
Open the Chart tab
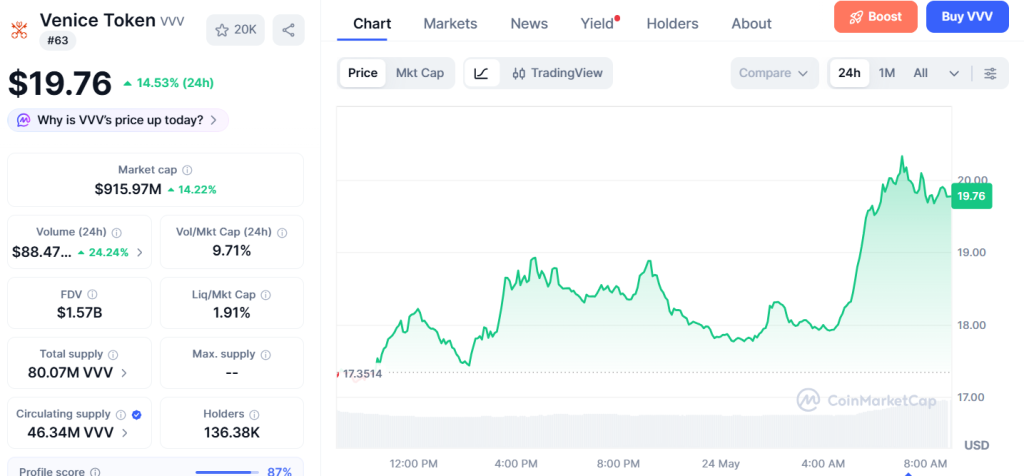point(372,24)
